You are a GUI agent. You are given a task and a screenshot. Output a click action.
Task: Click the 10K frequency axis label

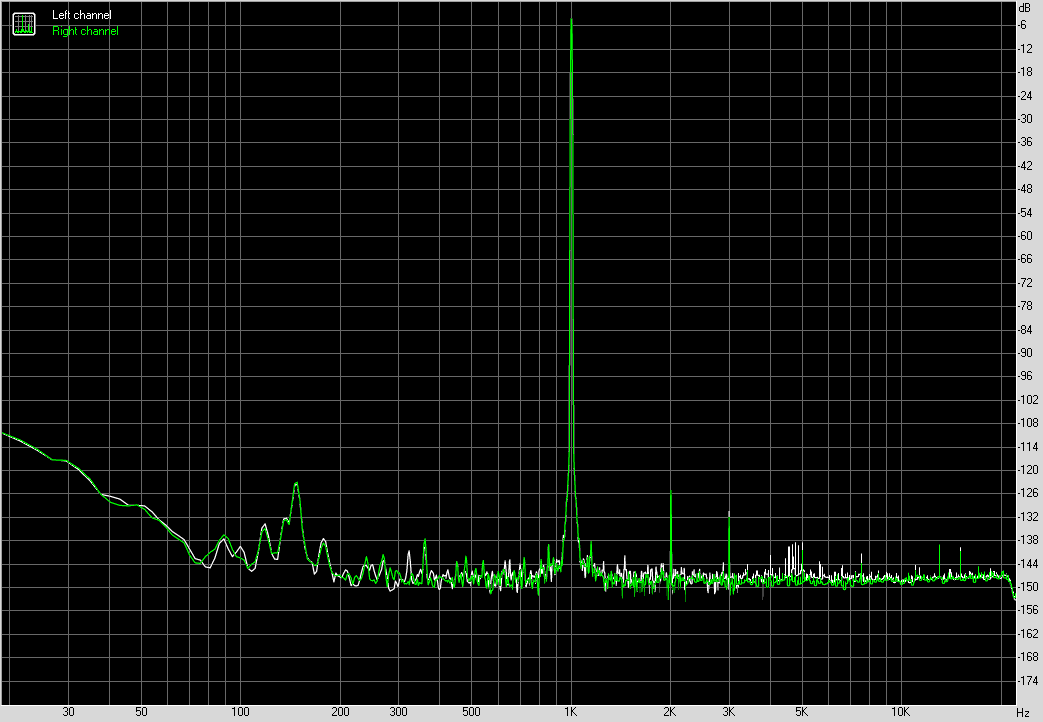click(x=900, y=712)
